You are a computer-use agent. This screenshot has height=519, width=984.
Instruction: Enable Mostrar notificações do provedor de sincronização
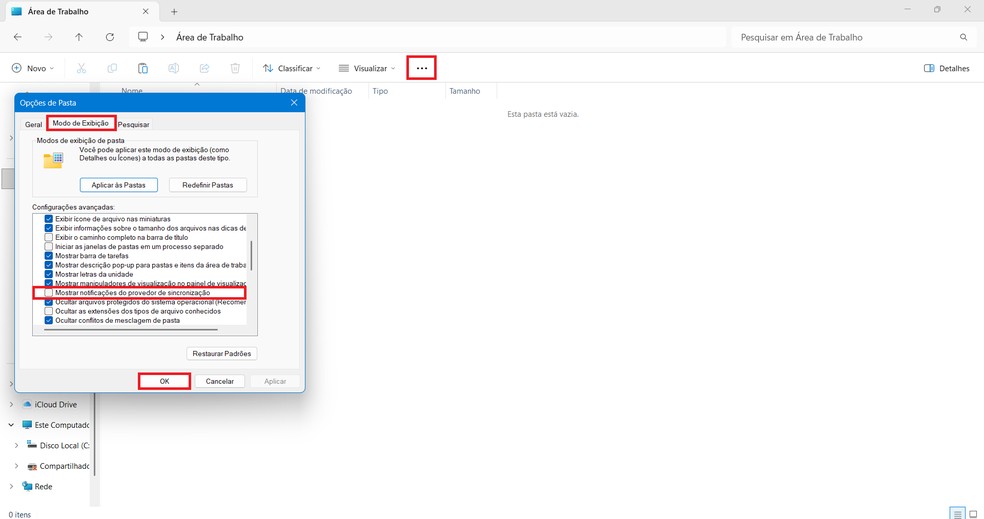click(x=49, y=293)
